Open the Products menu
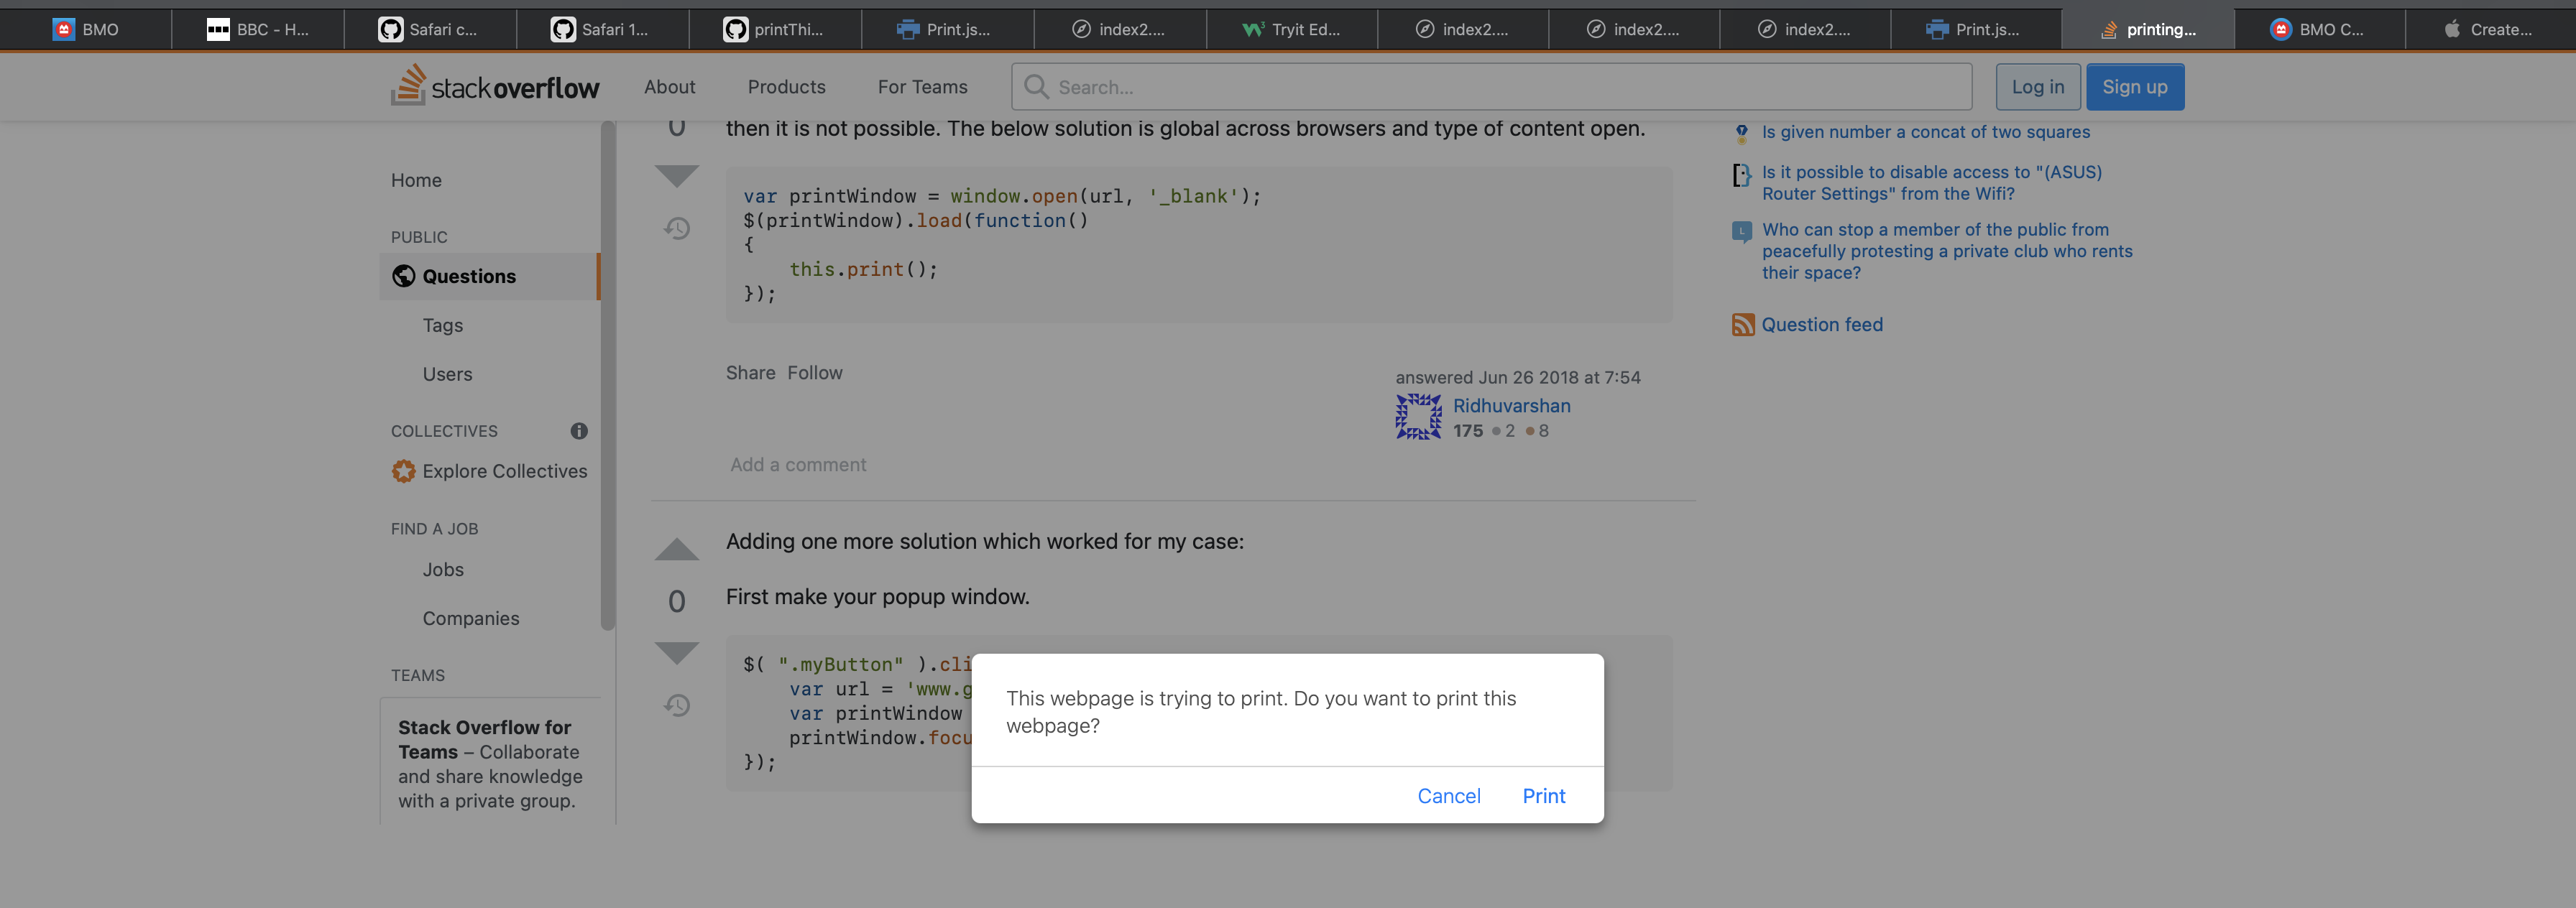Image resolution: width=2576 pixels, height=908 pixels. pos(786,87)
